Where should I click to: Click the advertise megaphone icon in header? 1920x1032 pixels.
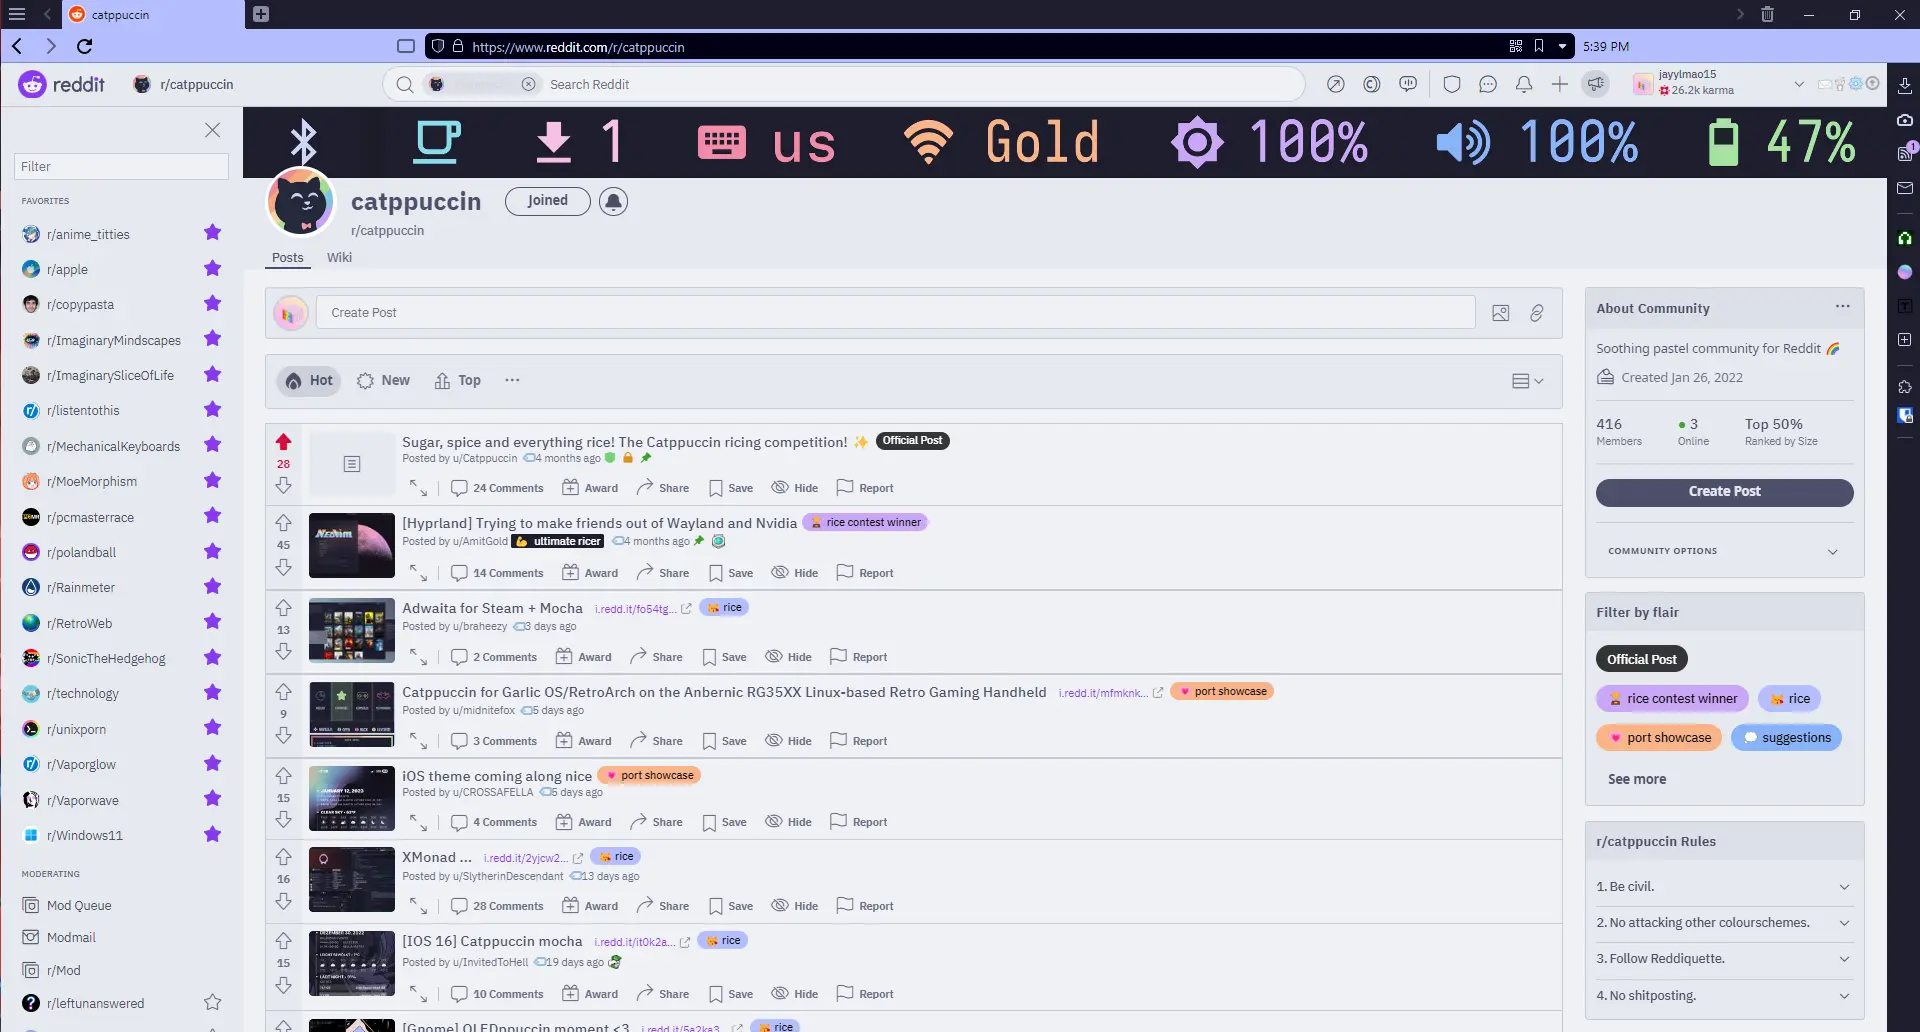1596,85
